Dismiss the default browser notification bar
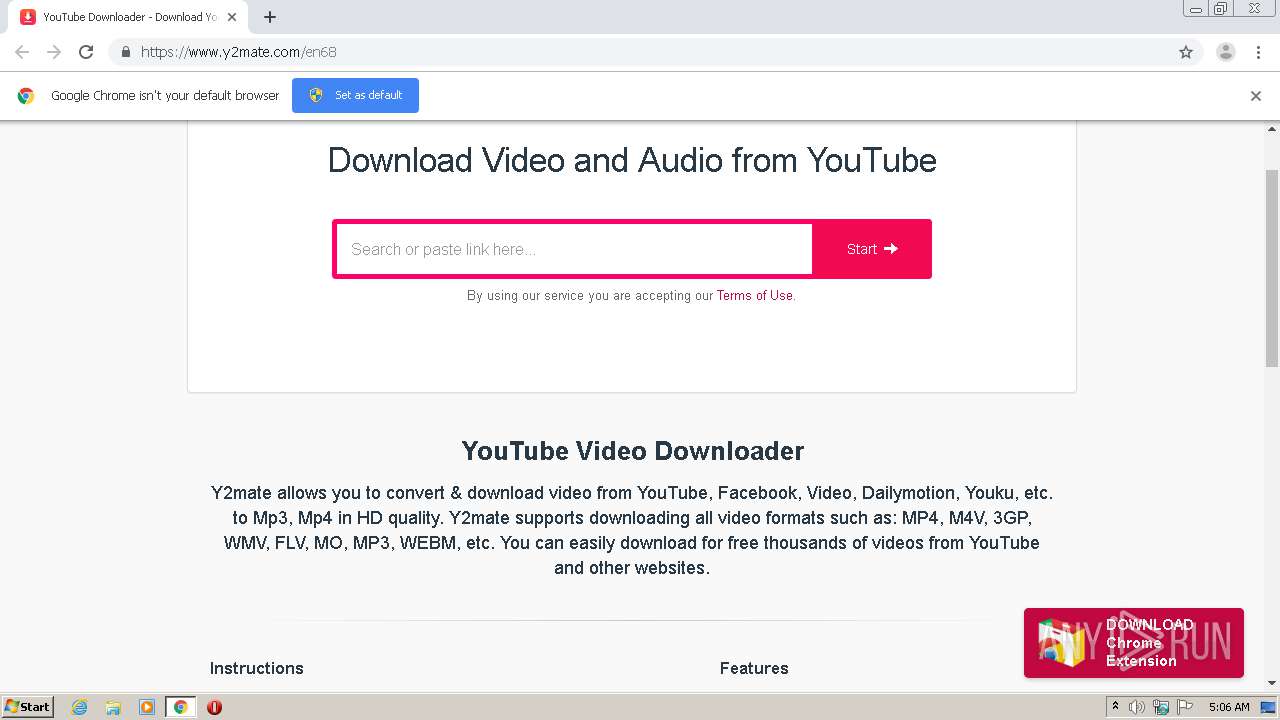Image resolution: width=1280 pixels, height=720 pixels. (1256, 96)
